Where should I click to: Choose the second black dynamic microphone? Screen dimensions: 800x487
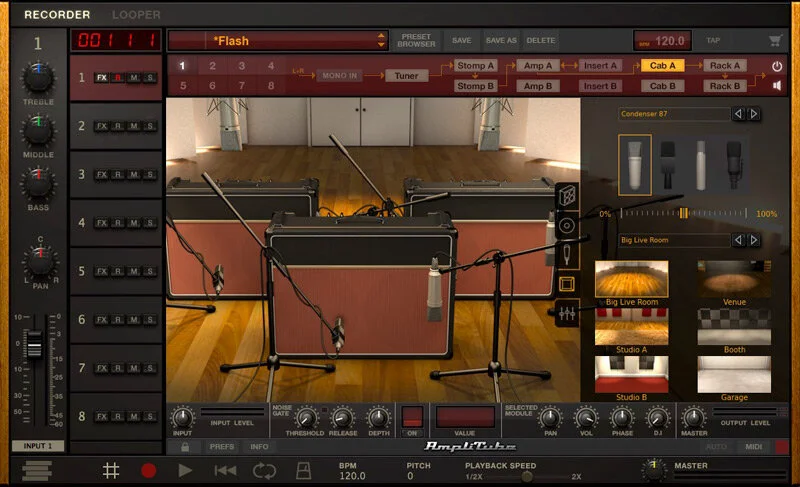(667, 165)
